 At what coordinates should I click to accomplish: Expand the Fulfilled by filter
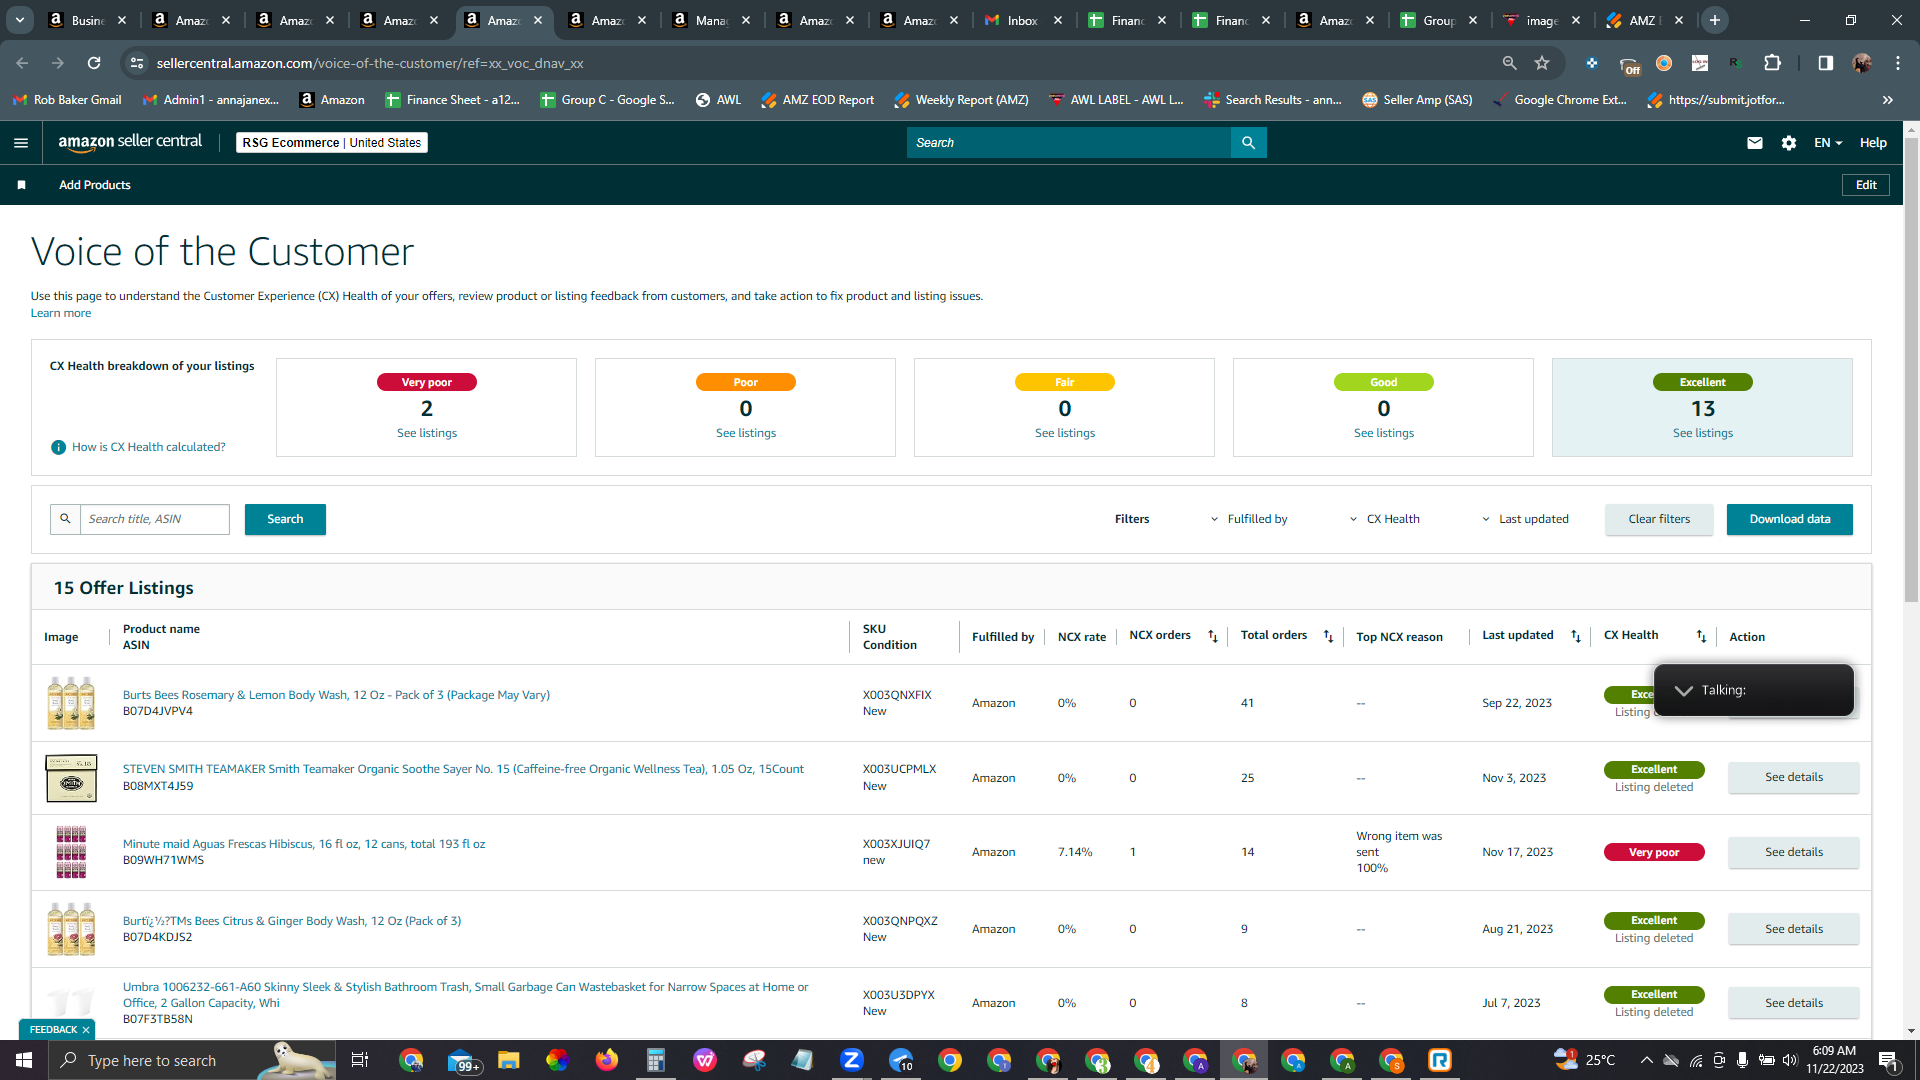pos(1250,519)
